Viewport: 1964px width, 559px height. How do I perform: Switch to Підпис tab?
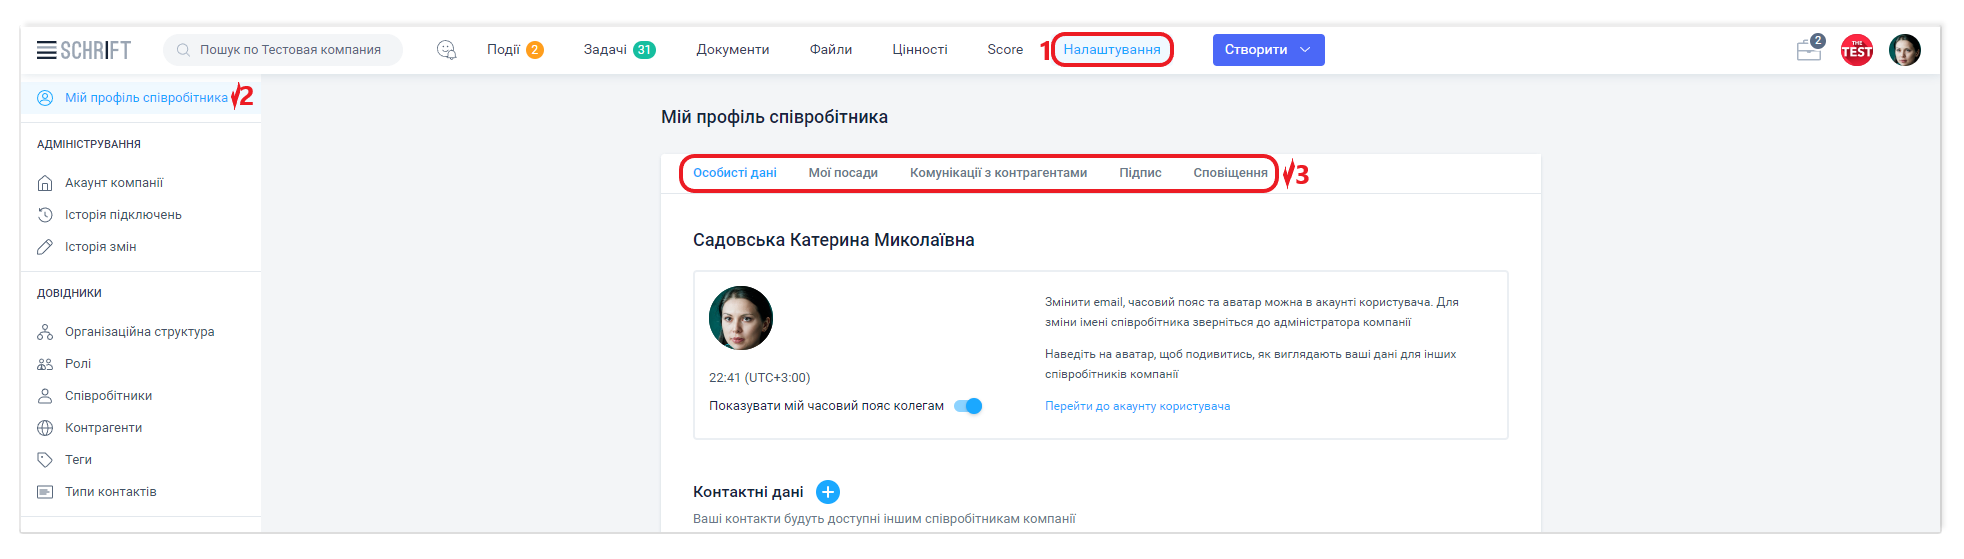(1140, 173)
